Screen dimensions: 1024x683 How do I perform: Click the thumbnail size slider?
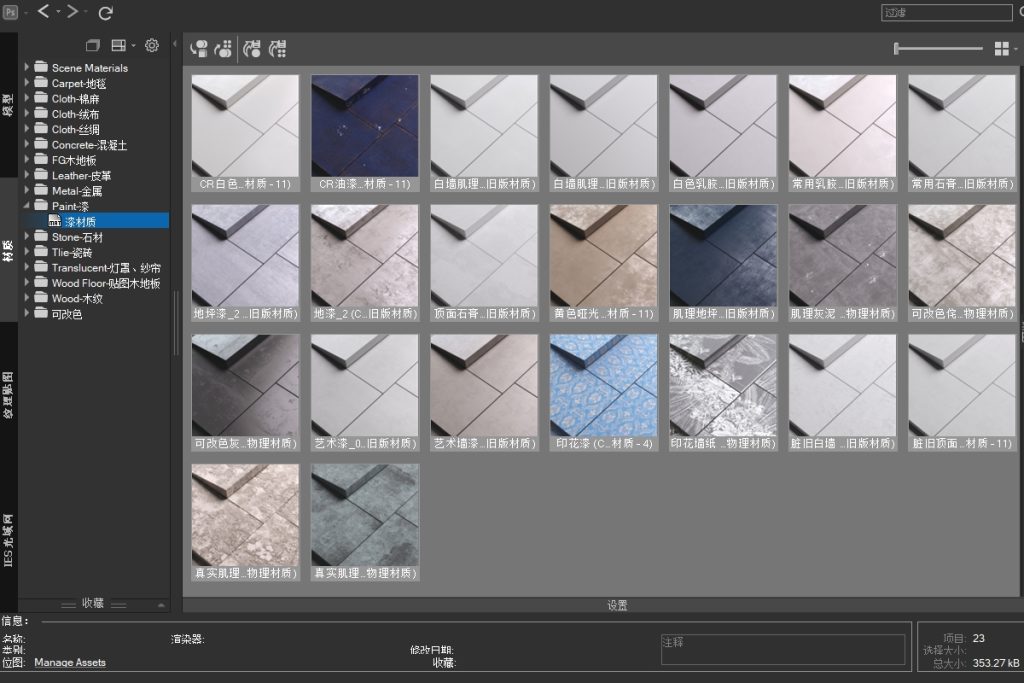[938, 48]
